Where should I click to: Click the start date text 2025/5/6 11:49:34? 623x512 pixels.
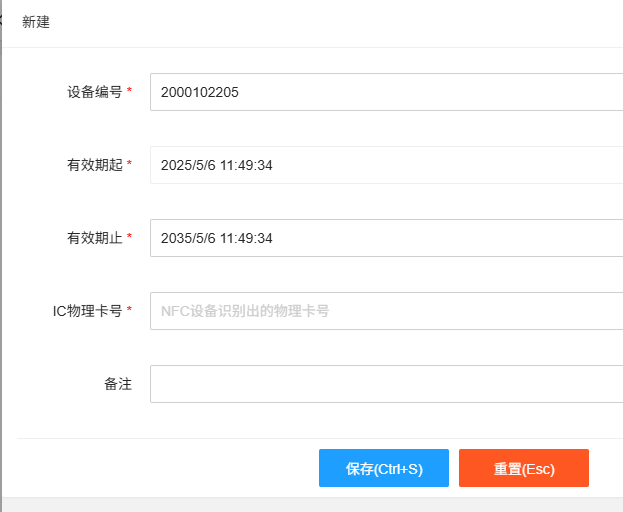(x=216, y=165)
